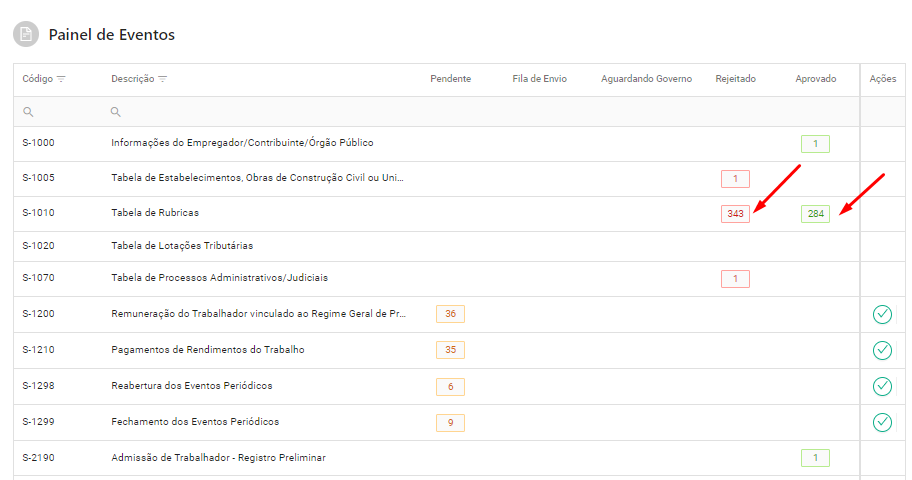
Task: Open the 343 rejected badge for S-1010
Action: tap(735, 214)
